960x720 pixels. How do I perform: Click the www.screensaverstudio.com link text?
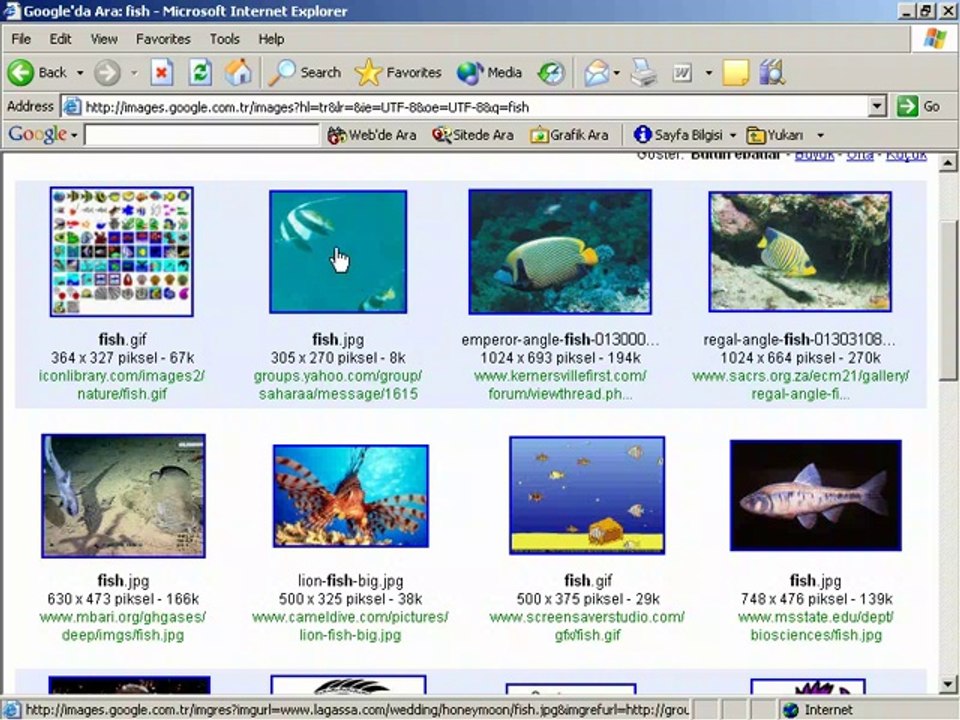tap(587, 617)
